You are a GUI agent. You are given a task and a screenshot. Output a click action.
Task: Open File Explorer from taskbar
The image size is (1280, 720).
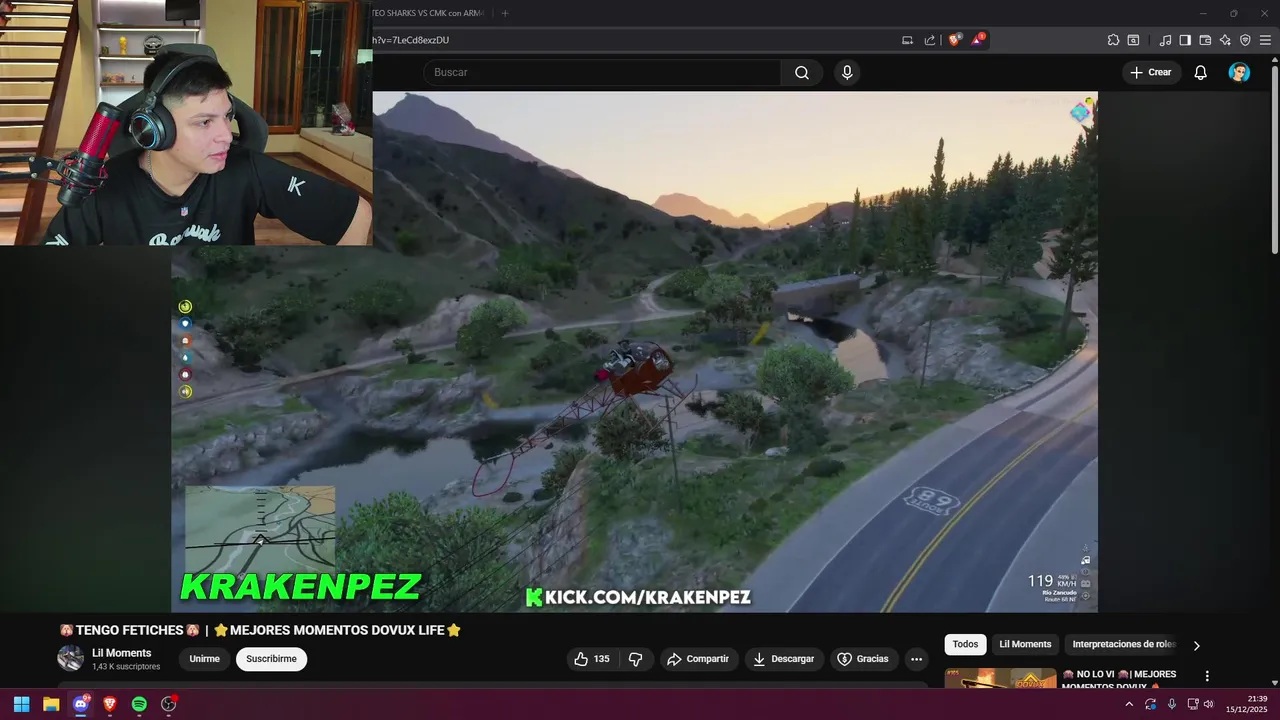point(51,704)
